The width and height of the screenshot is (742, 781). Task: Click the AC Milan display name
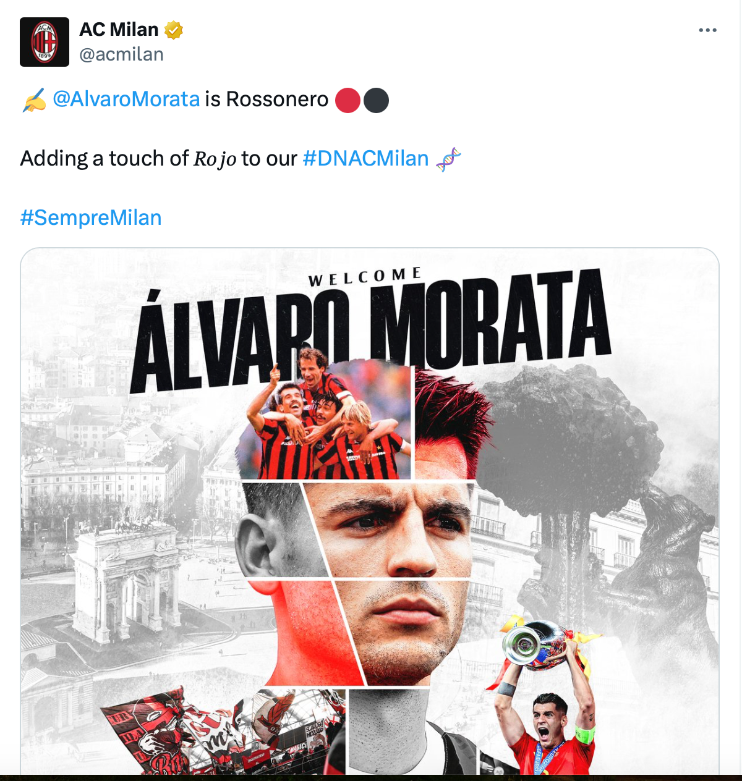[x=119, y=30]
